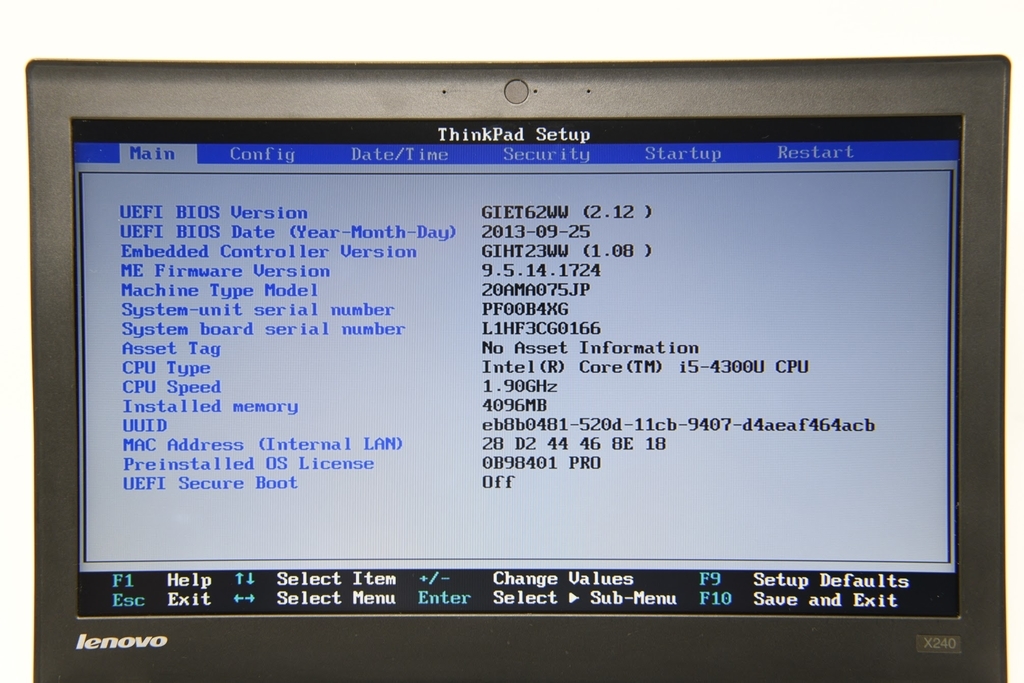Click the F9 key hint
The width and height of the screenshot is (1024, 683).
coord(710,579)
